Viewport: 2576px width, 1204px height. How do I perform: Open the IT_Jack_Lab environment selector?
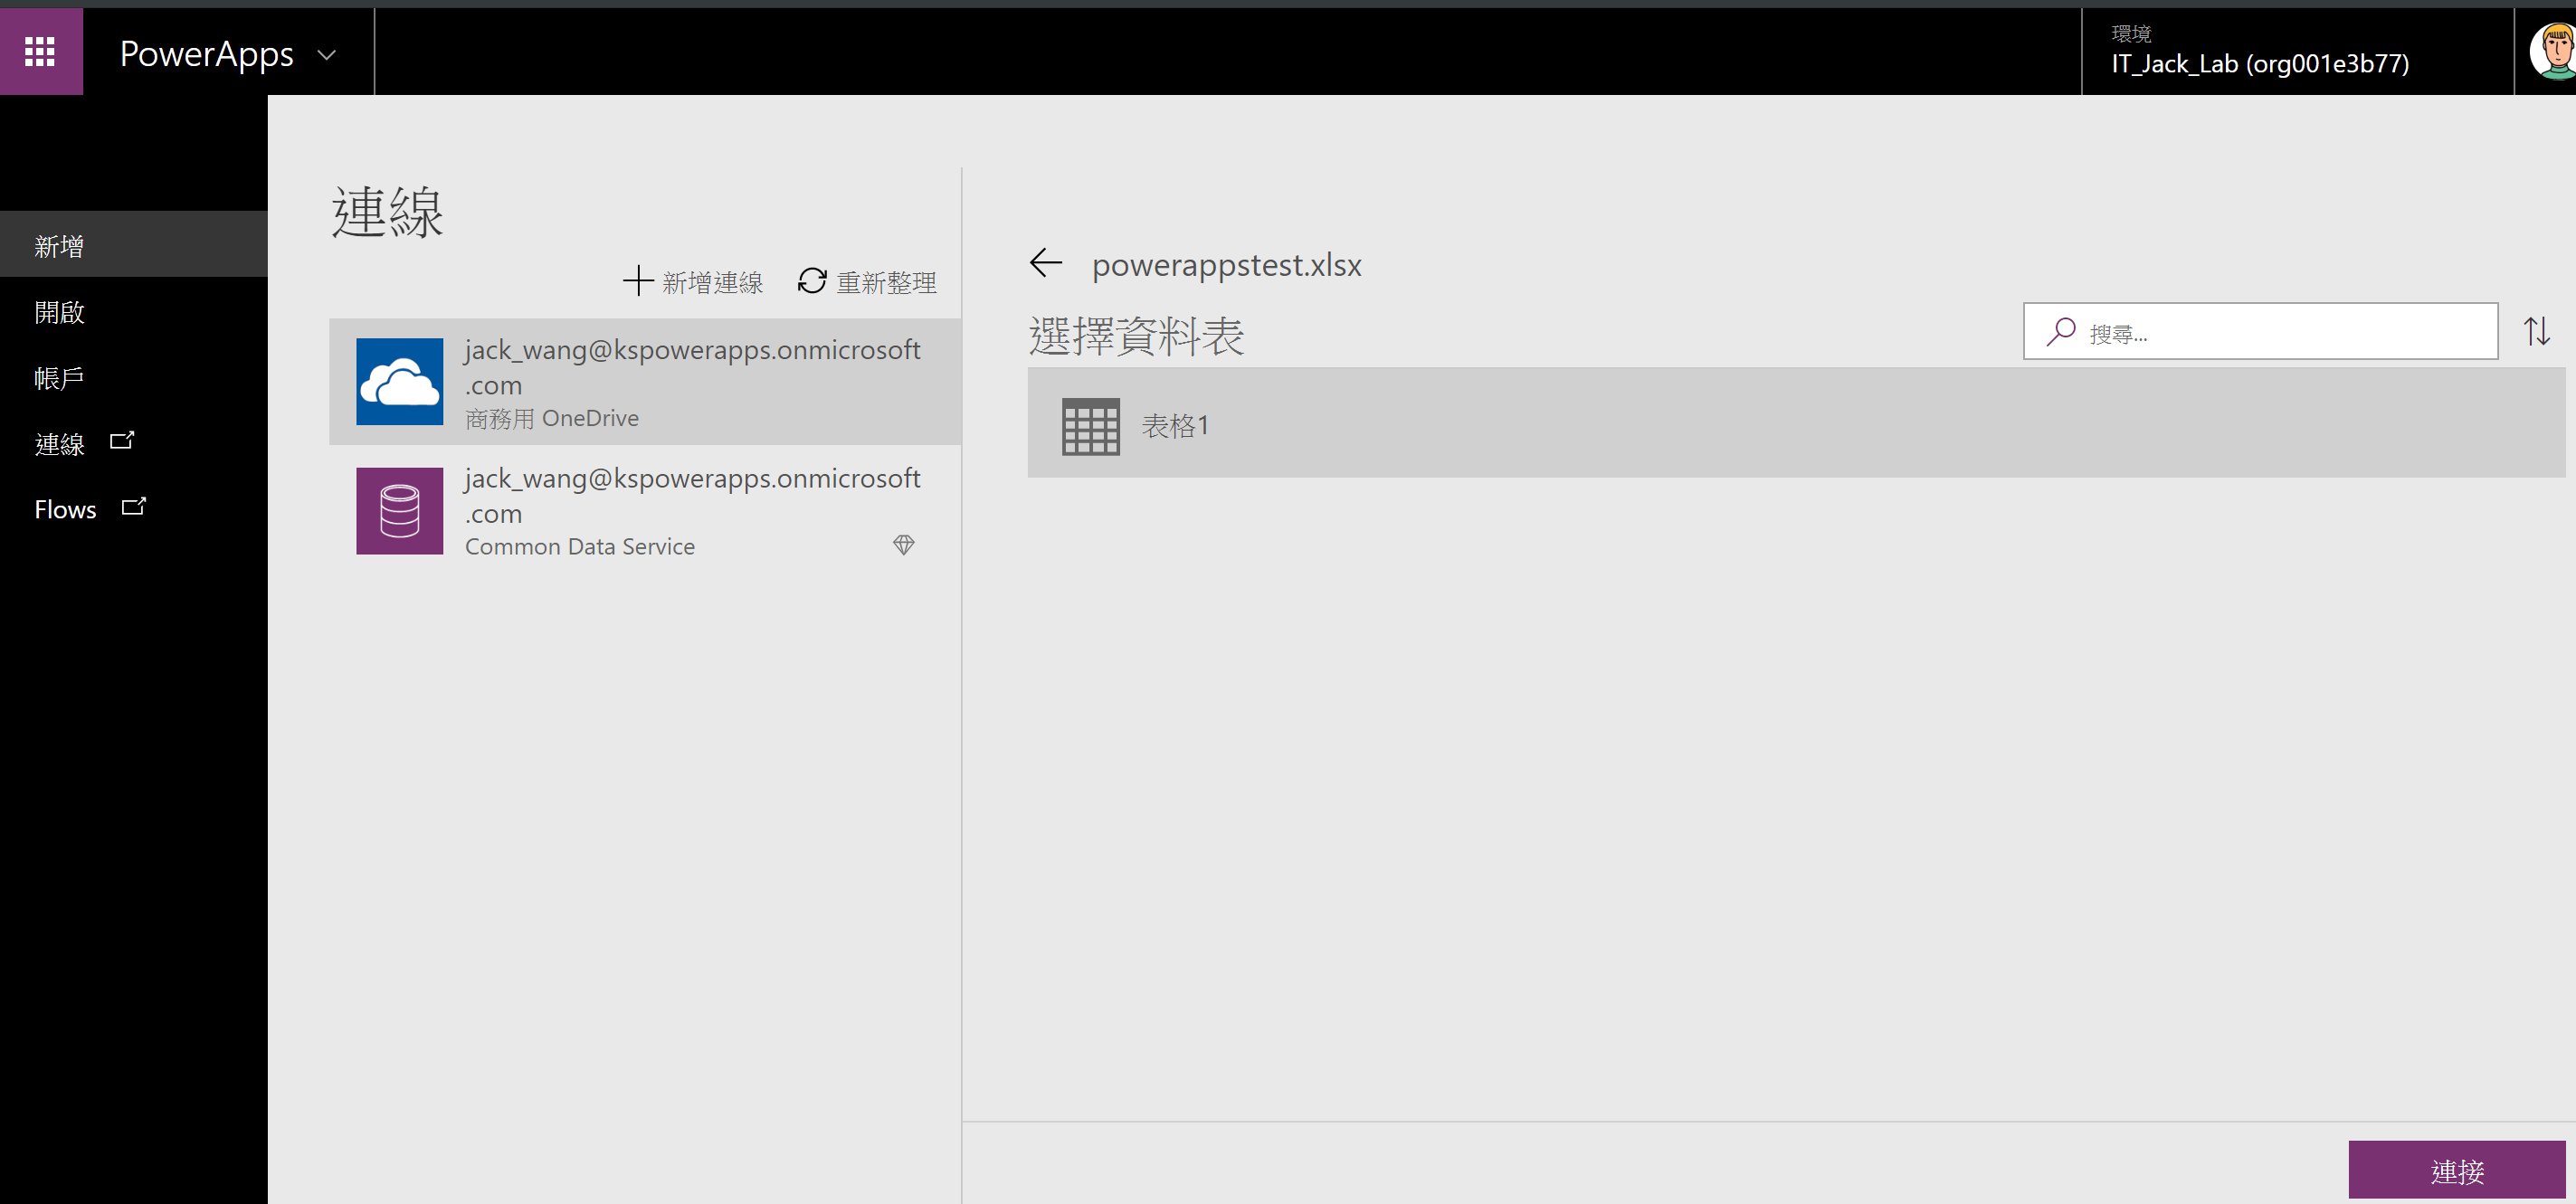coord(2296,51)
